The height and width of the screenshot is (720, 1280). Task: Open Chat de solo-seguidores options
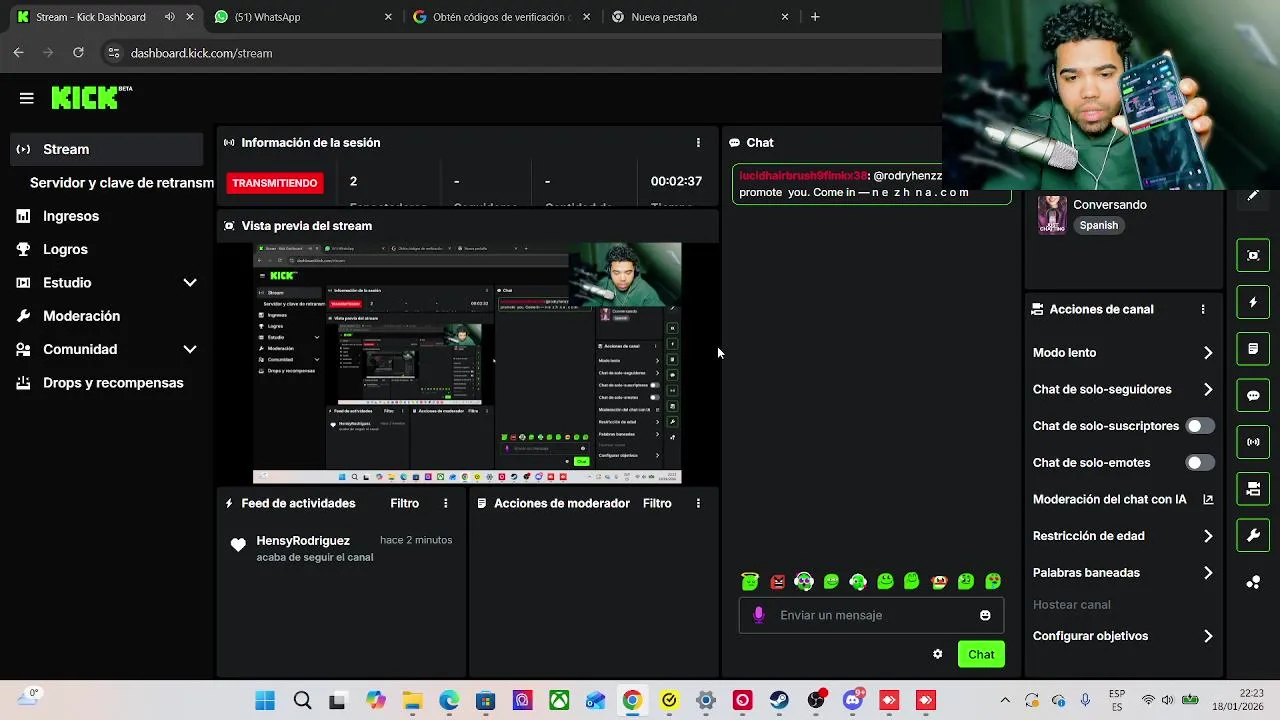click(1122, 390)
